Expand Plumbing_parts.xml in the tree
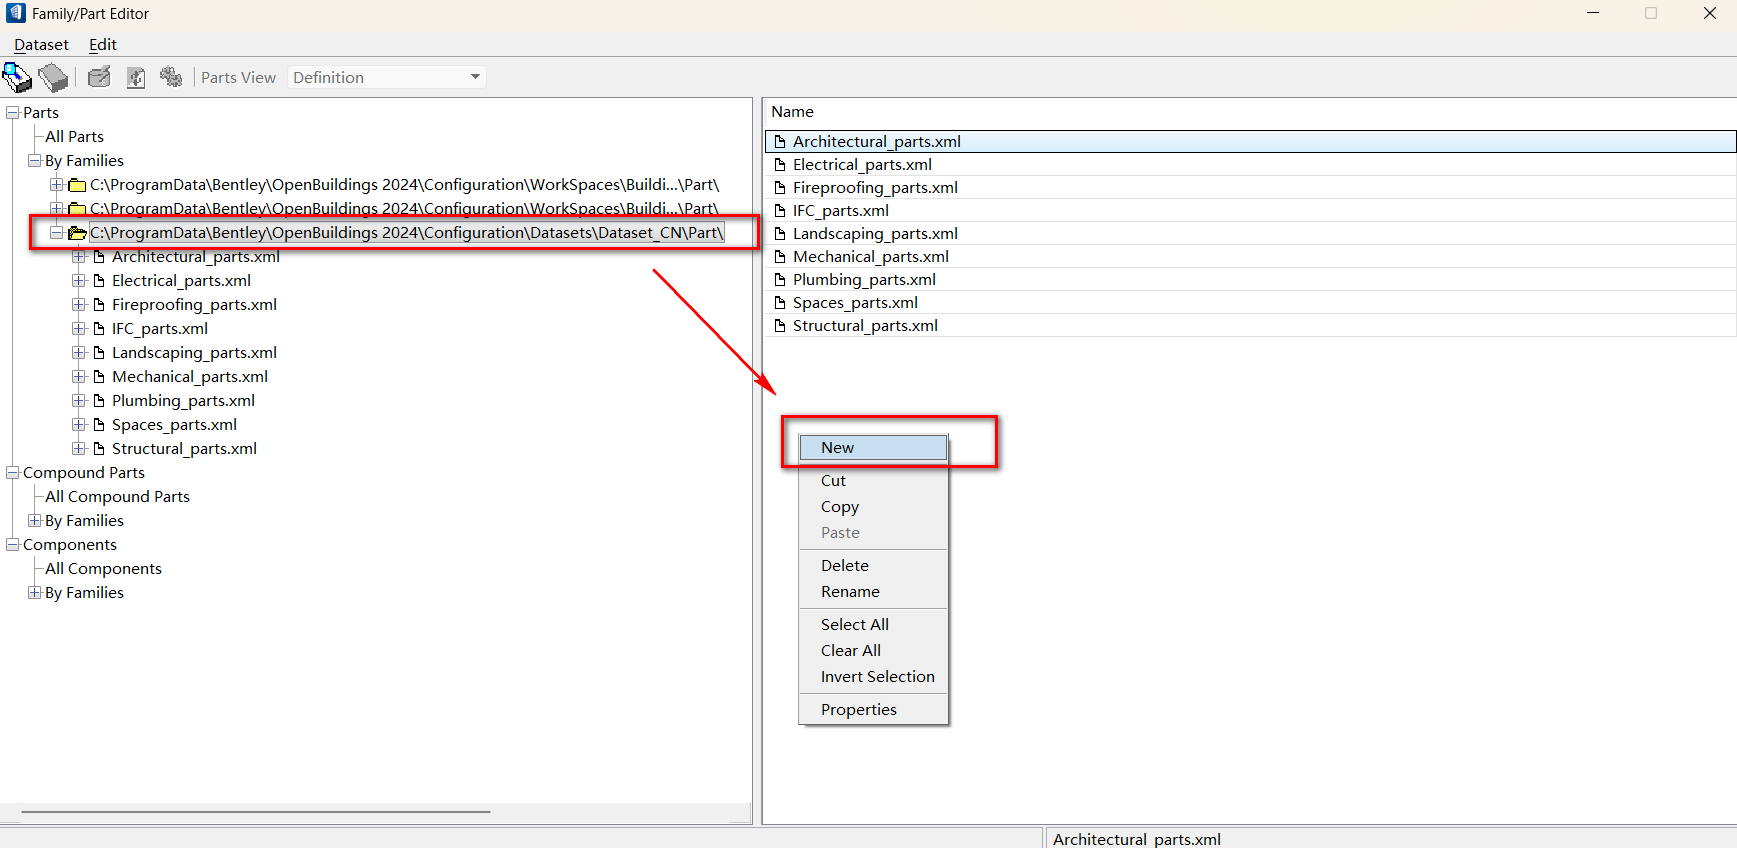The image size is (1737, 848). 79,401
